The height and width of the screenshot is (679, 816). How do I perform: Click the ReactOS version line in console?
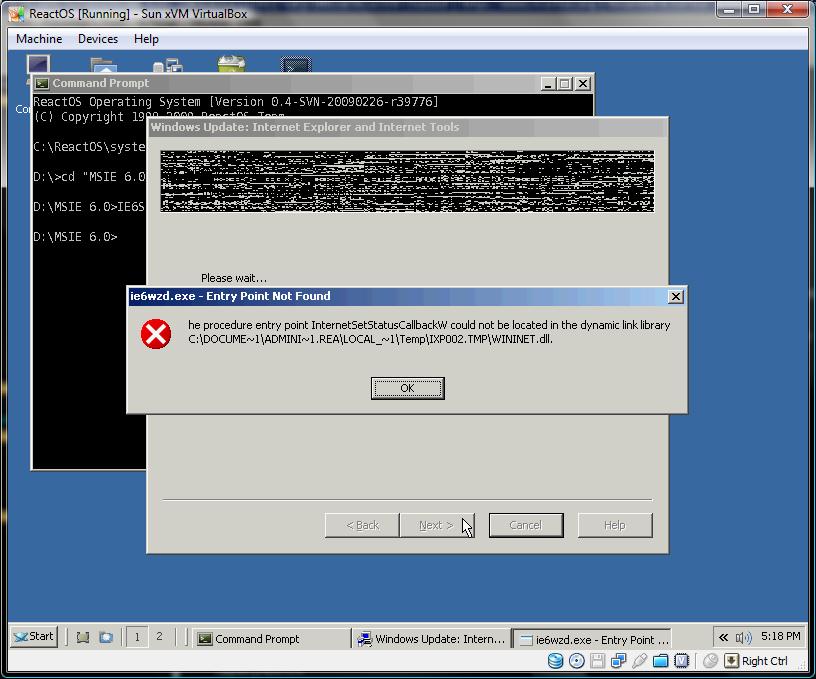coord(236,101)
